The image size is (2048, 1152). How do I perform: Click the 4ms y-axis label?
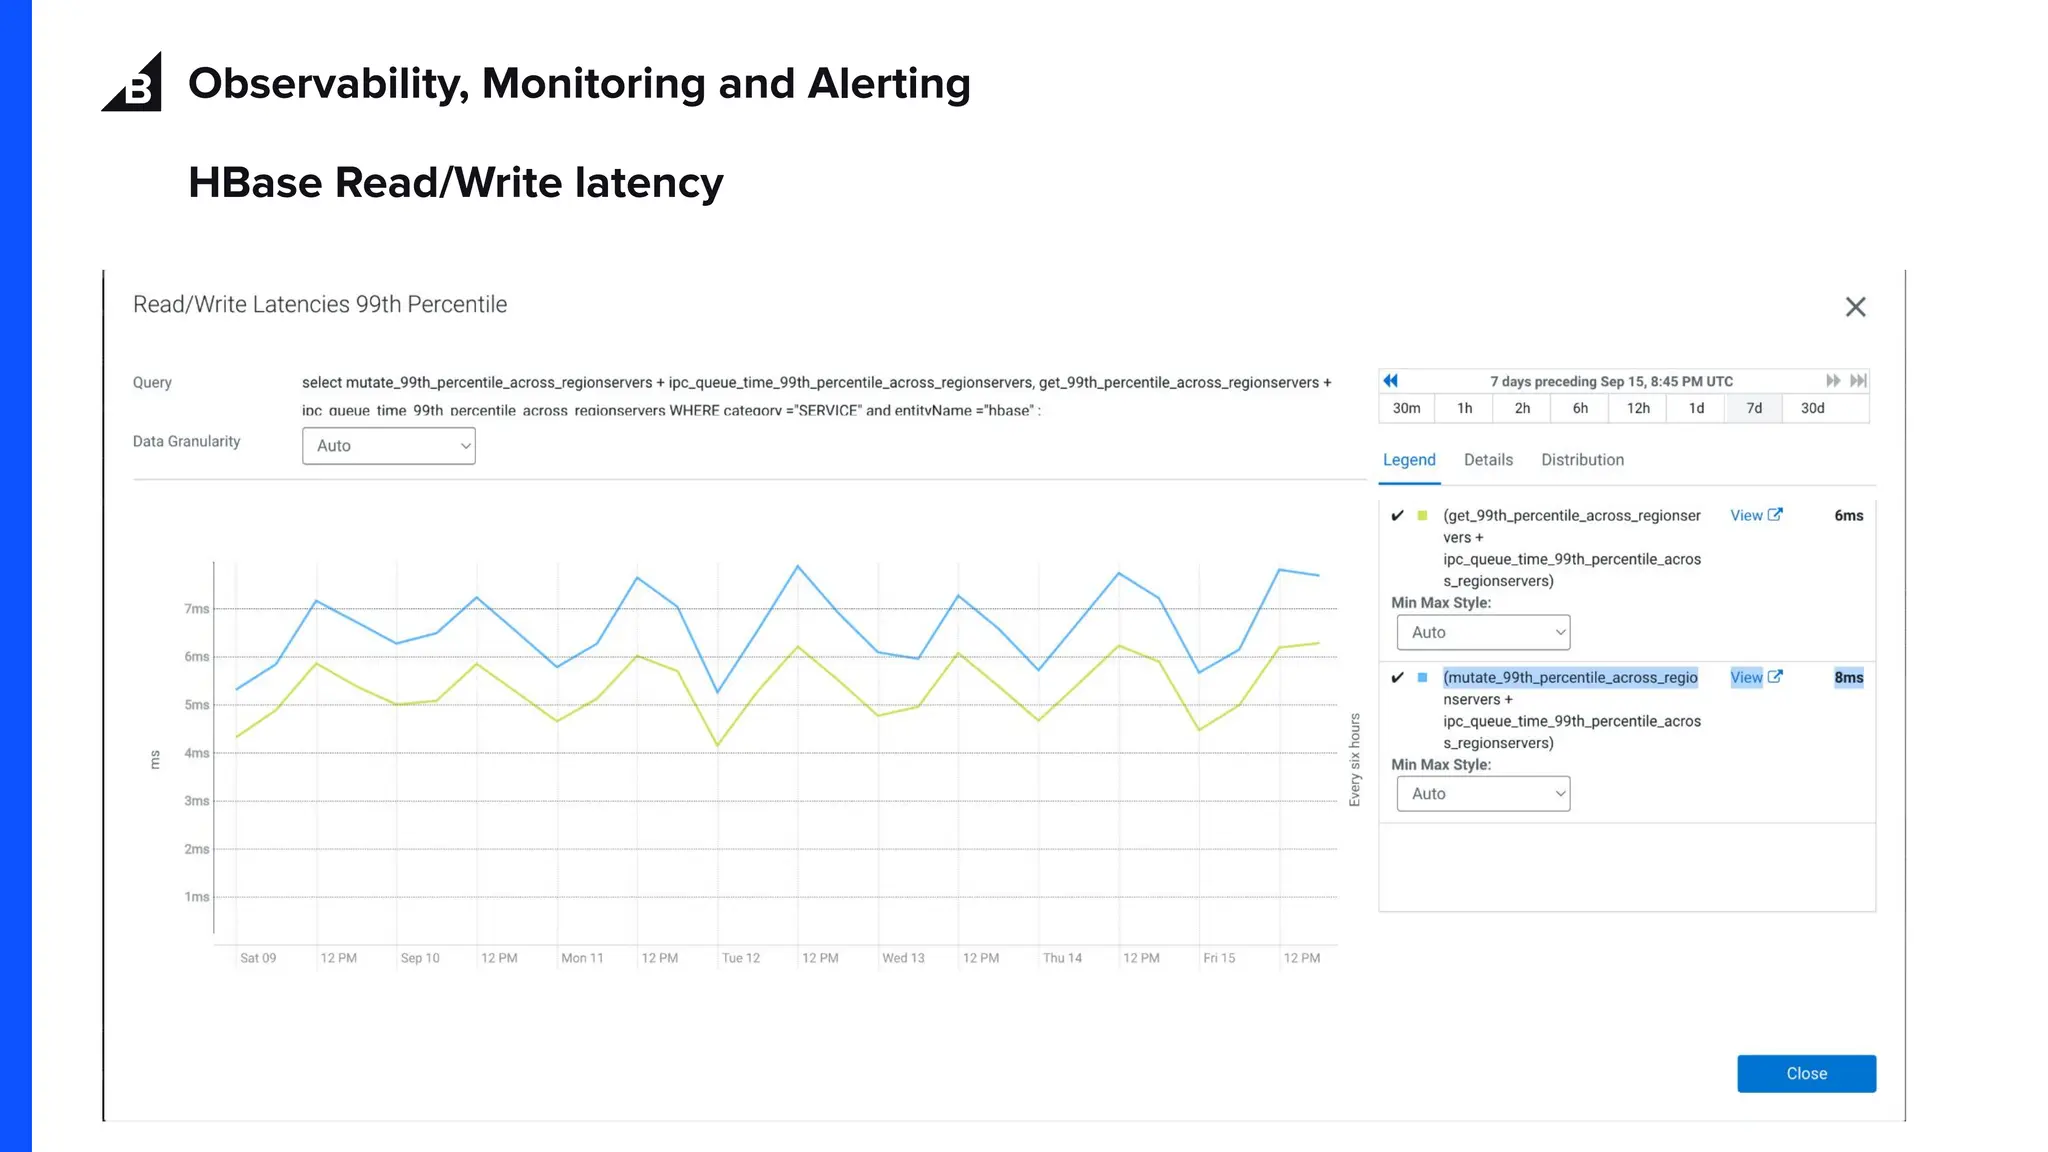(x=197, y=753)
